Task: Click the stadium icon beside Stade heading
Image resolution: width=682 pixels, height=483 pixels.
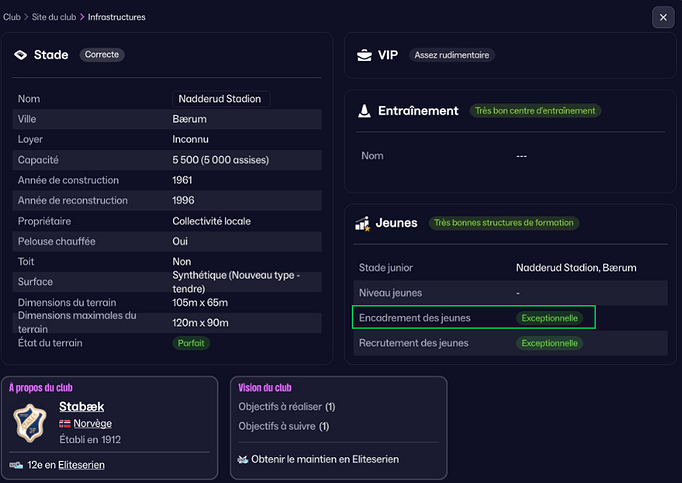Action: 21,55
